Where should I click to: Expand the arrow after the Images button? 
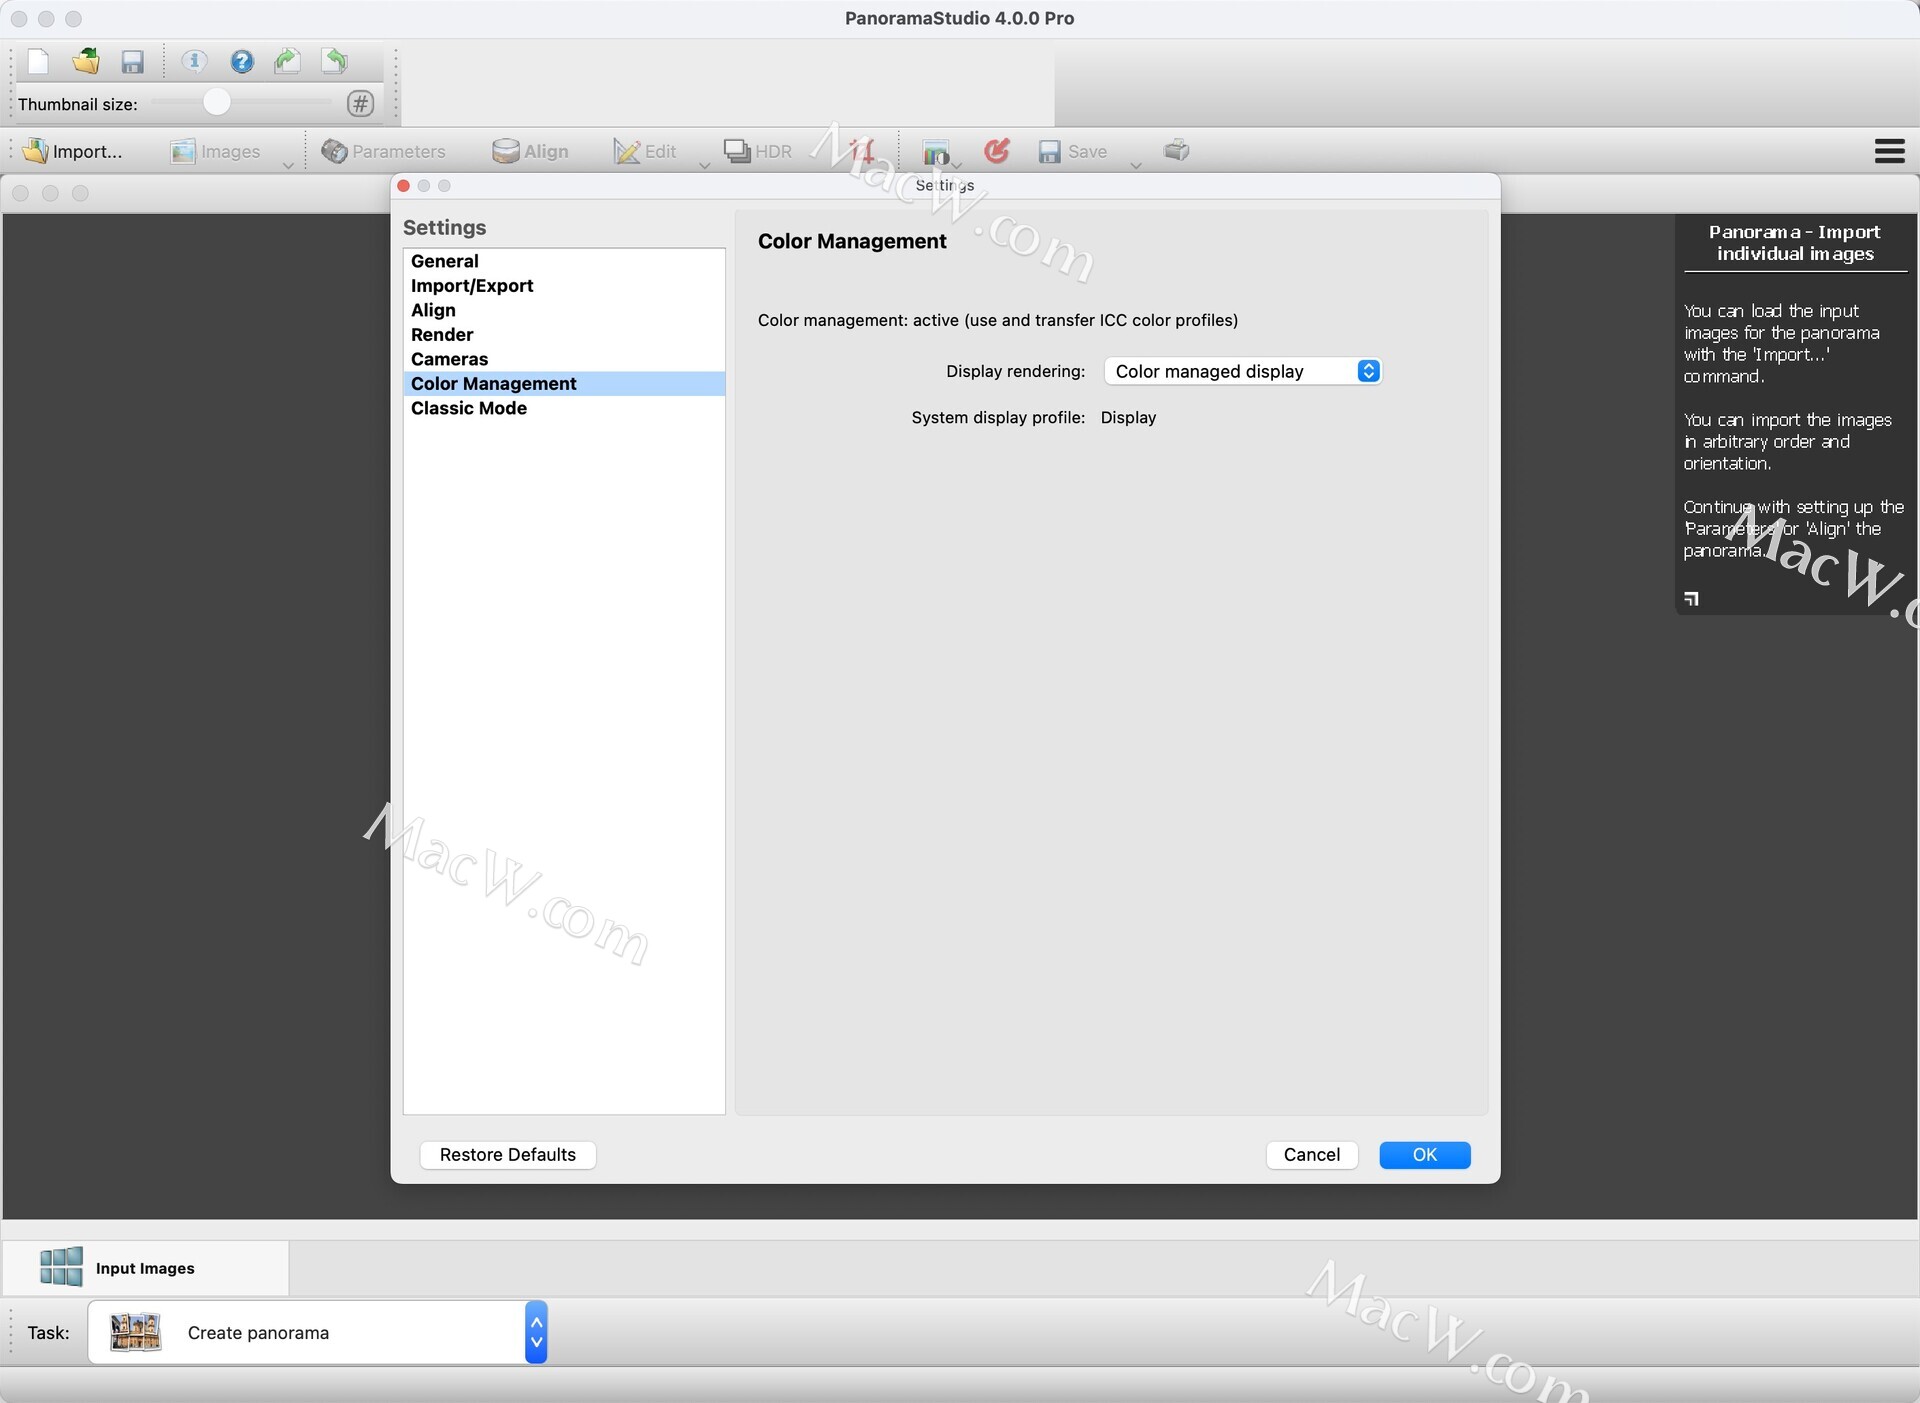(288, 165)
